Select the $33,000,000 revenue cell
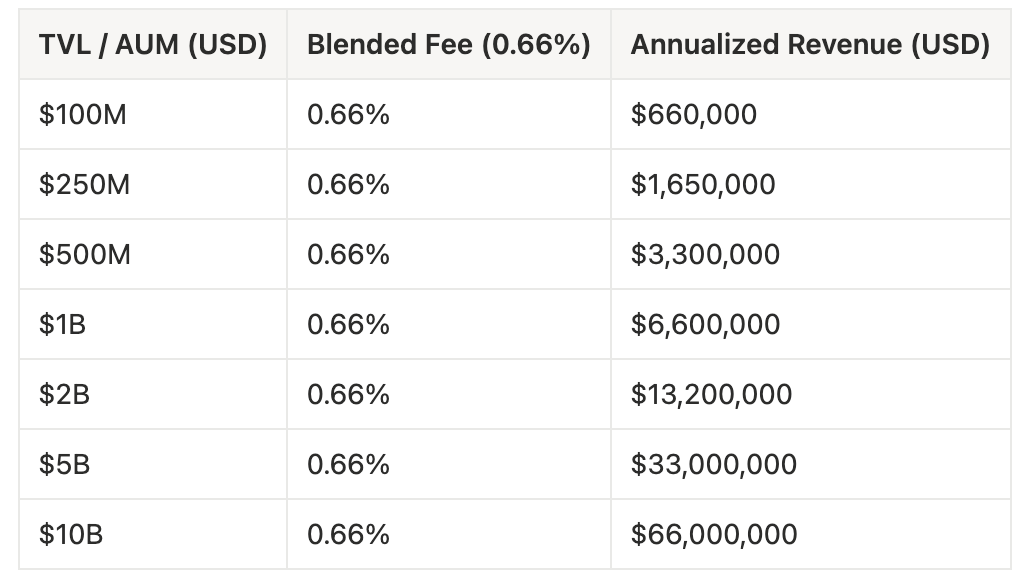 coord(713,465)
